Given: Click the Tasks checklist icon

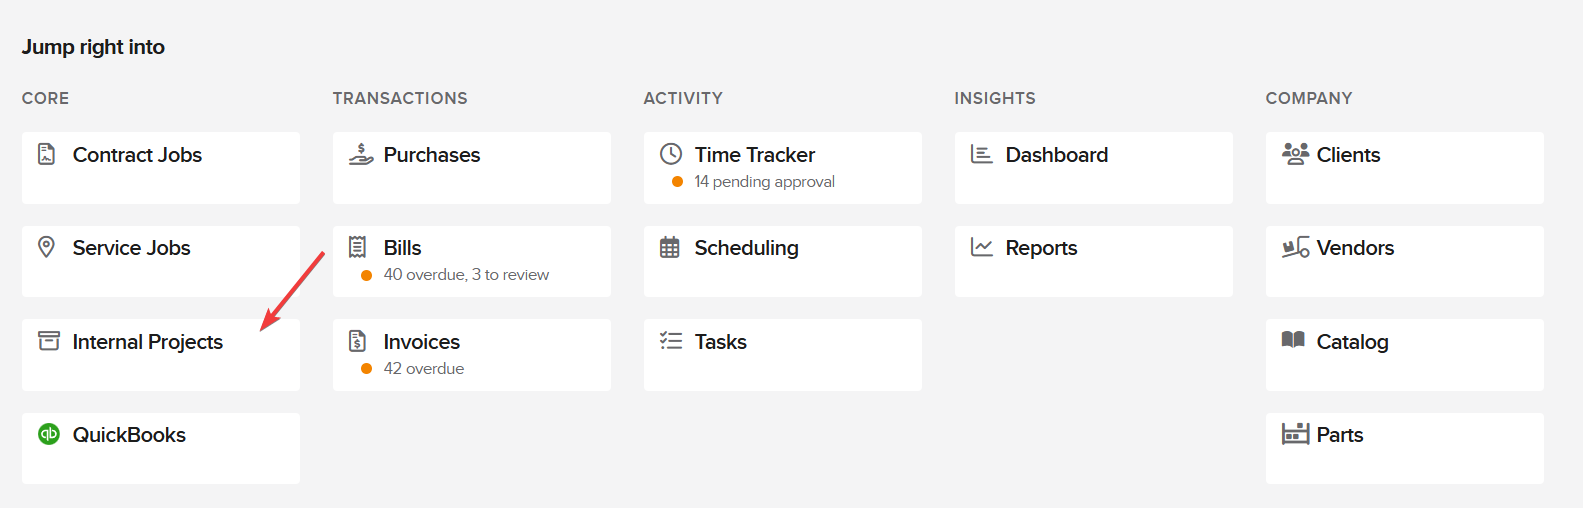Looking at the screenshot, I should (x=671, y=341).
